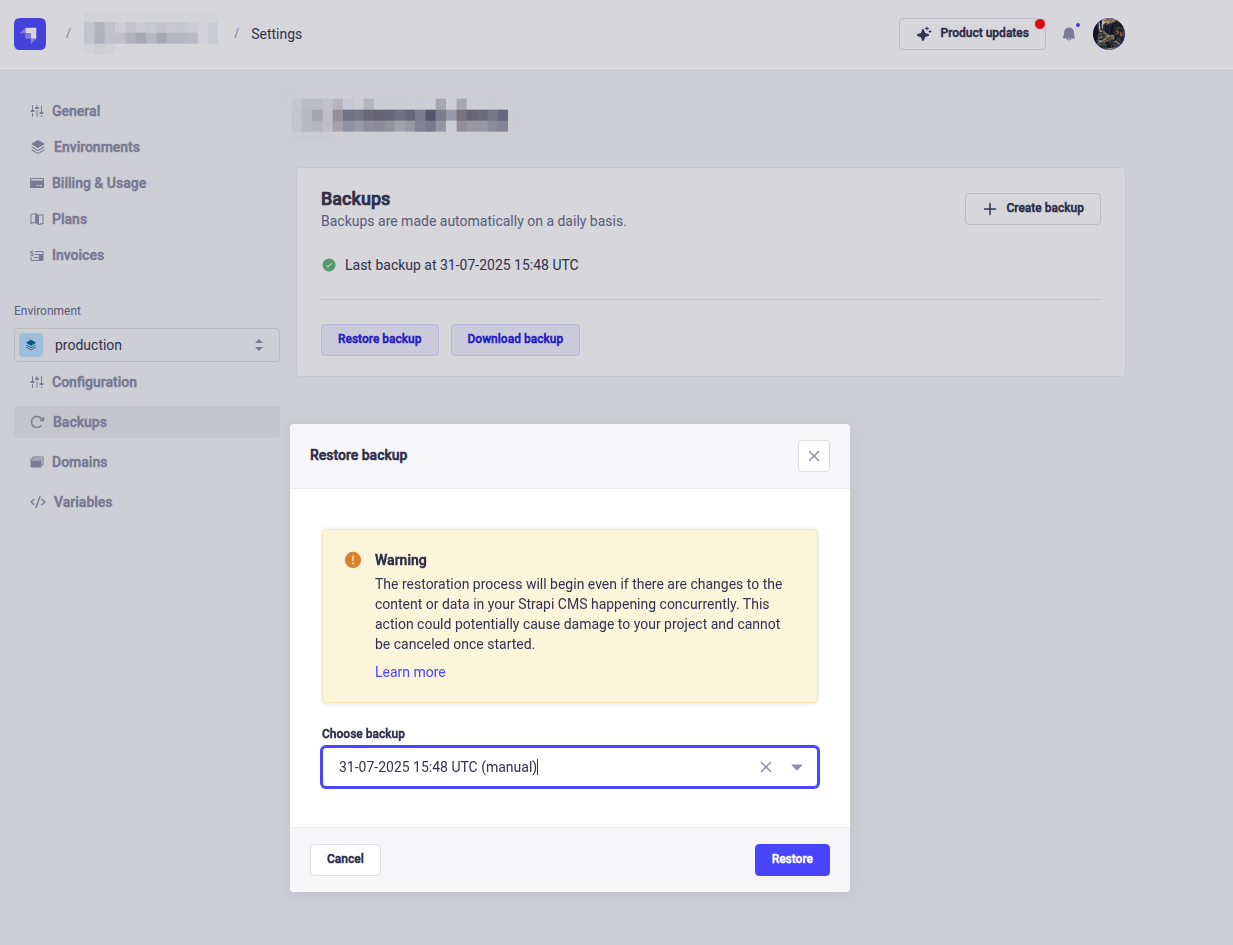Open the notifications bell
Screen dimensions: 1233x945
click(x=1069, y=34)
